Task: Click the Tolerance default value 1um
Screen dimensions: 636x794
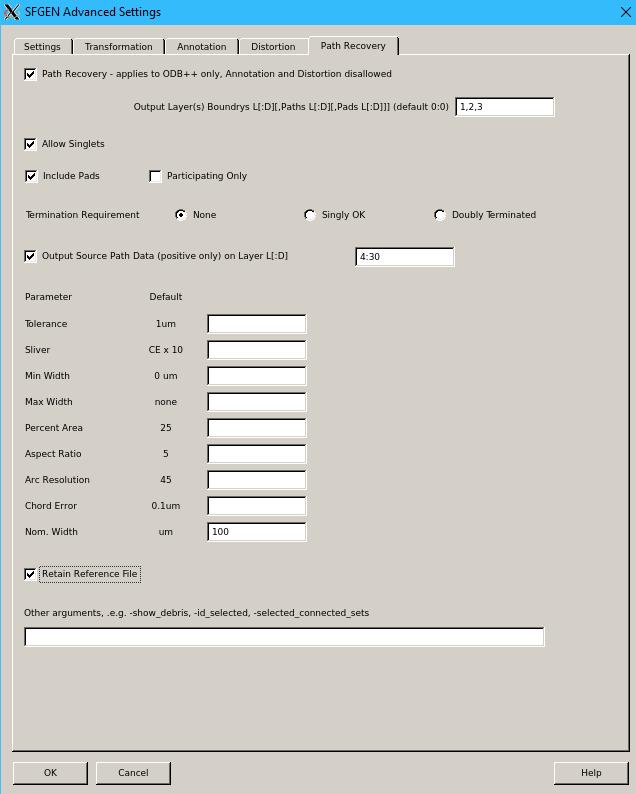Action: coord(166,324)
